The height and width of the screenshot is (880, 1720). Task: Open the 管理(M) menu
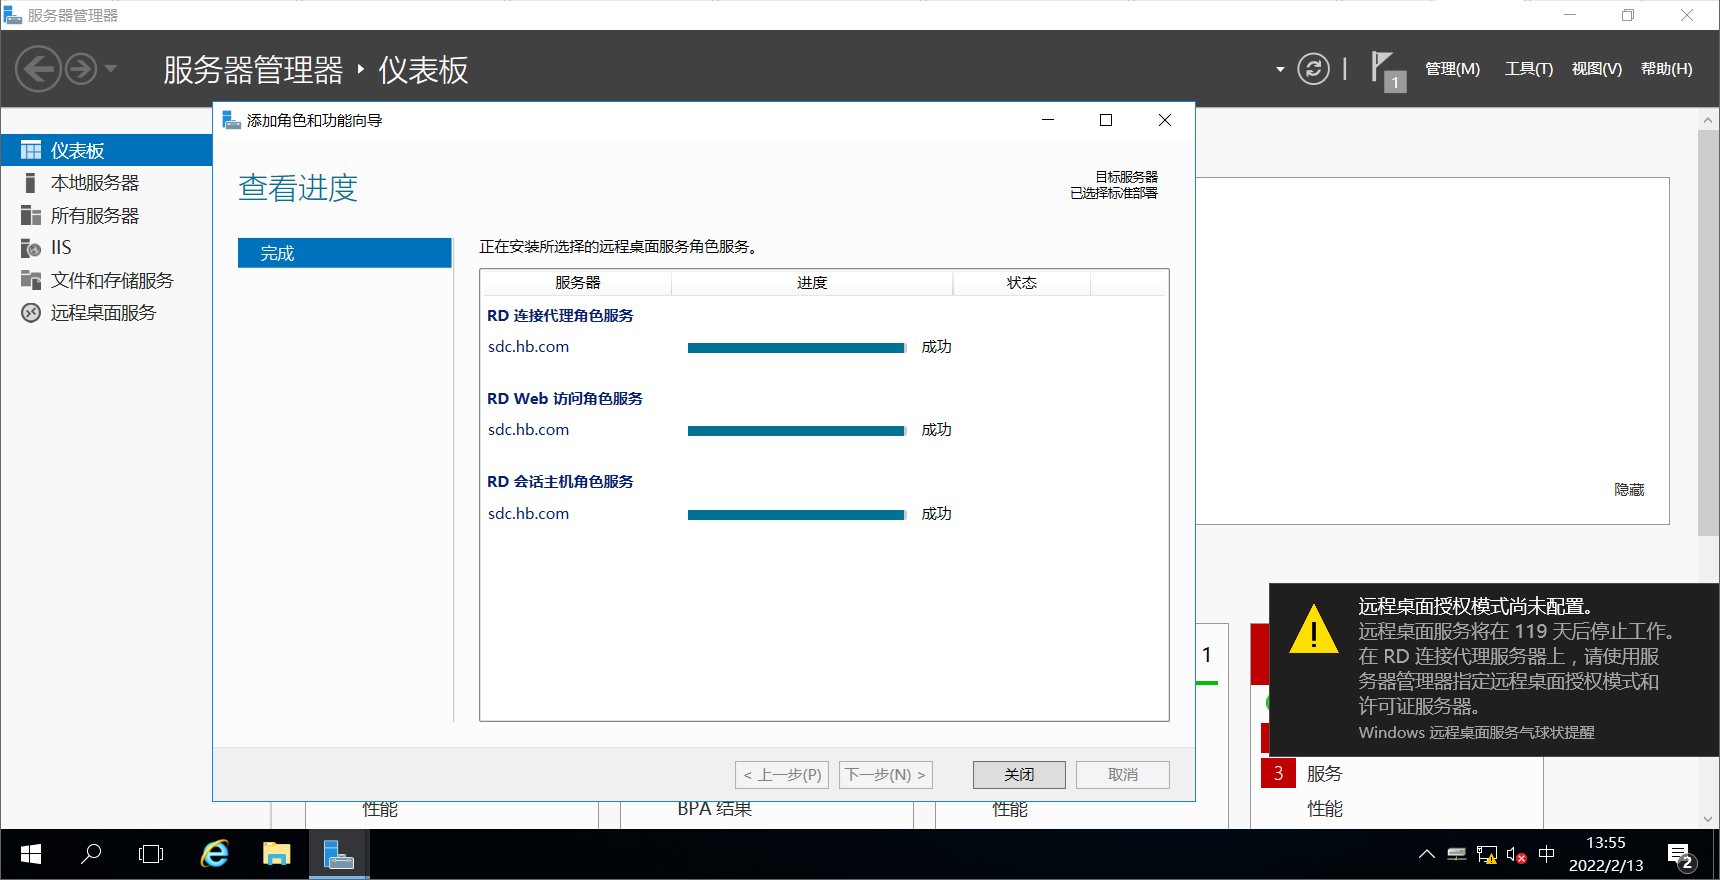tap(1452, 69)
